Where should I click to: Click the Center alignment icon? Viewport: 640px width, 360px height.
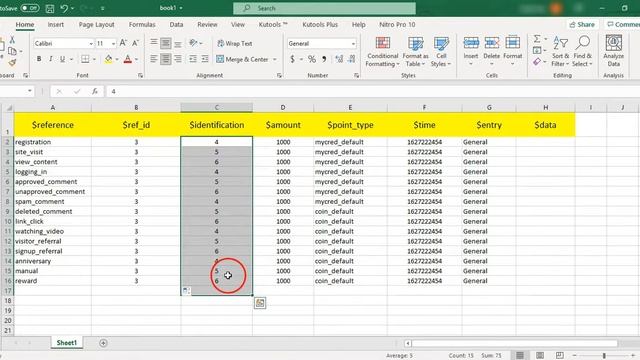coord(166,60)
